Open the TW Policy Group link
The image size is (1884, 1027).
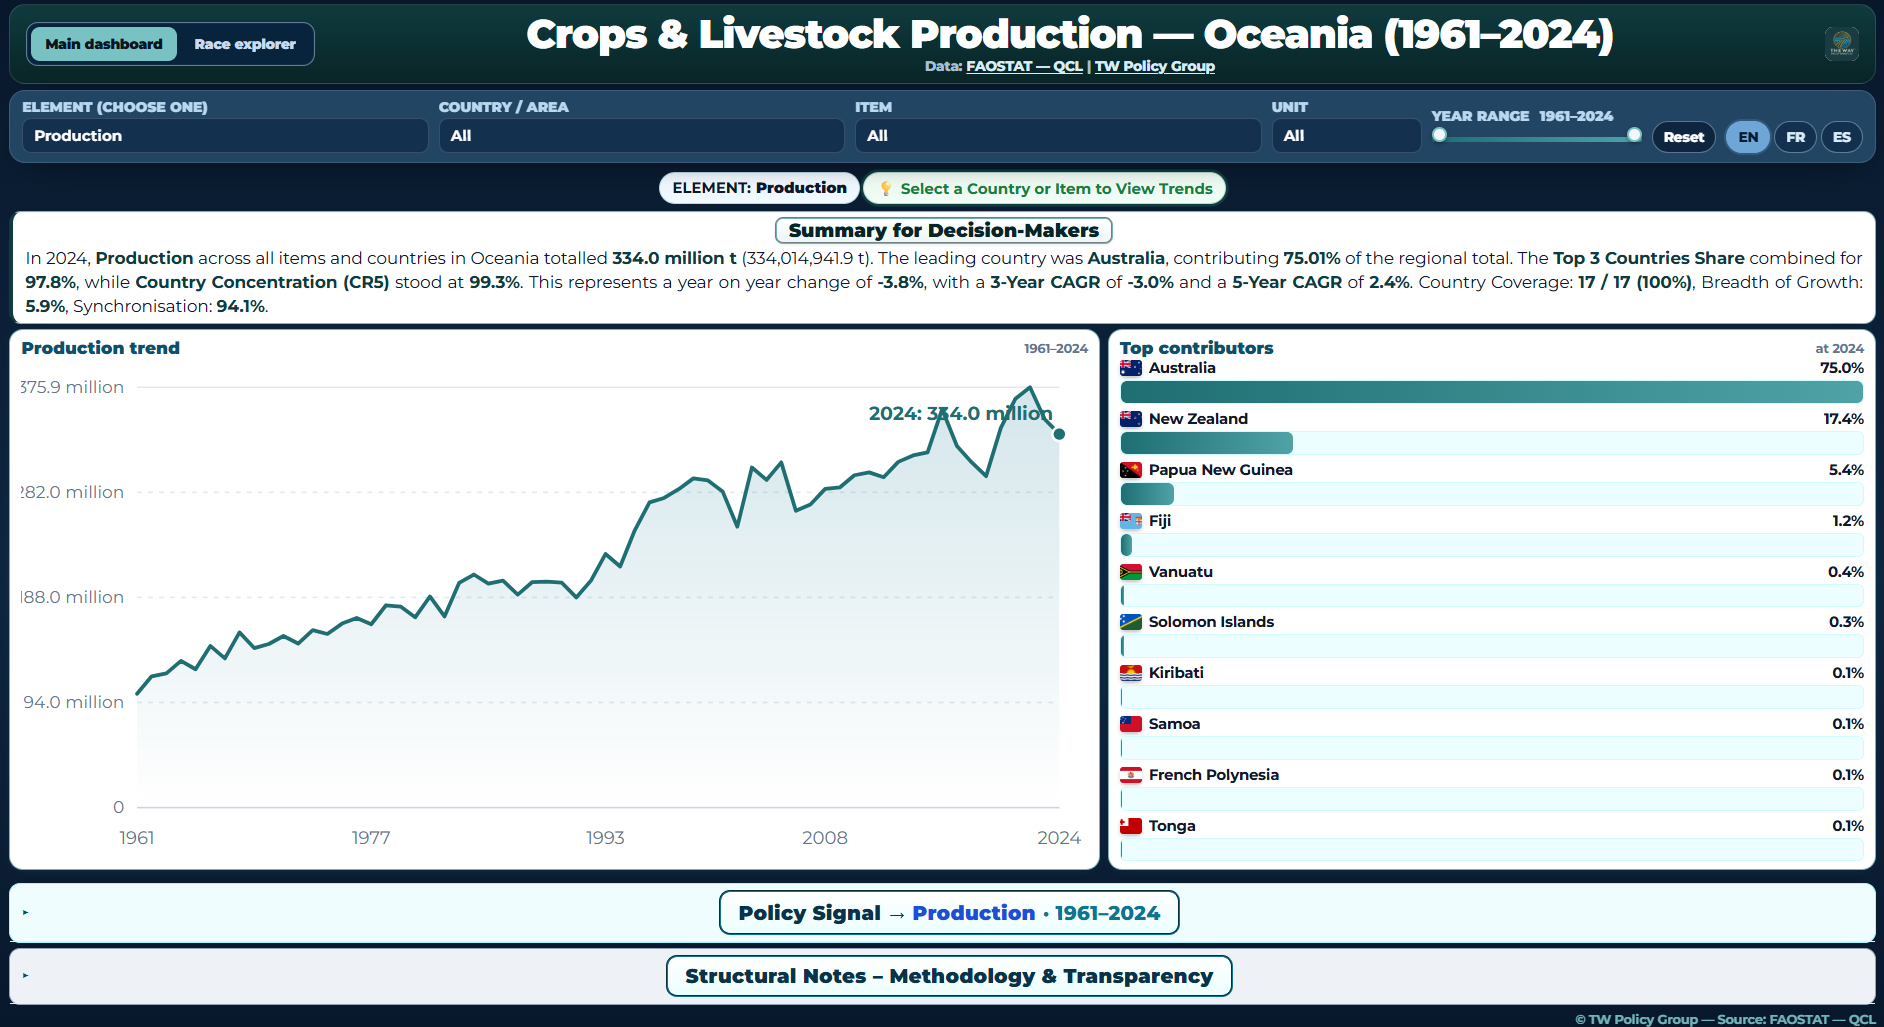coord(1155,66)
